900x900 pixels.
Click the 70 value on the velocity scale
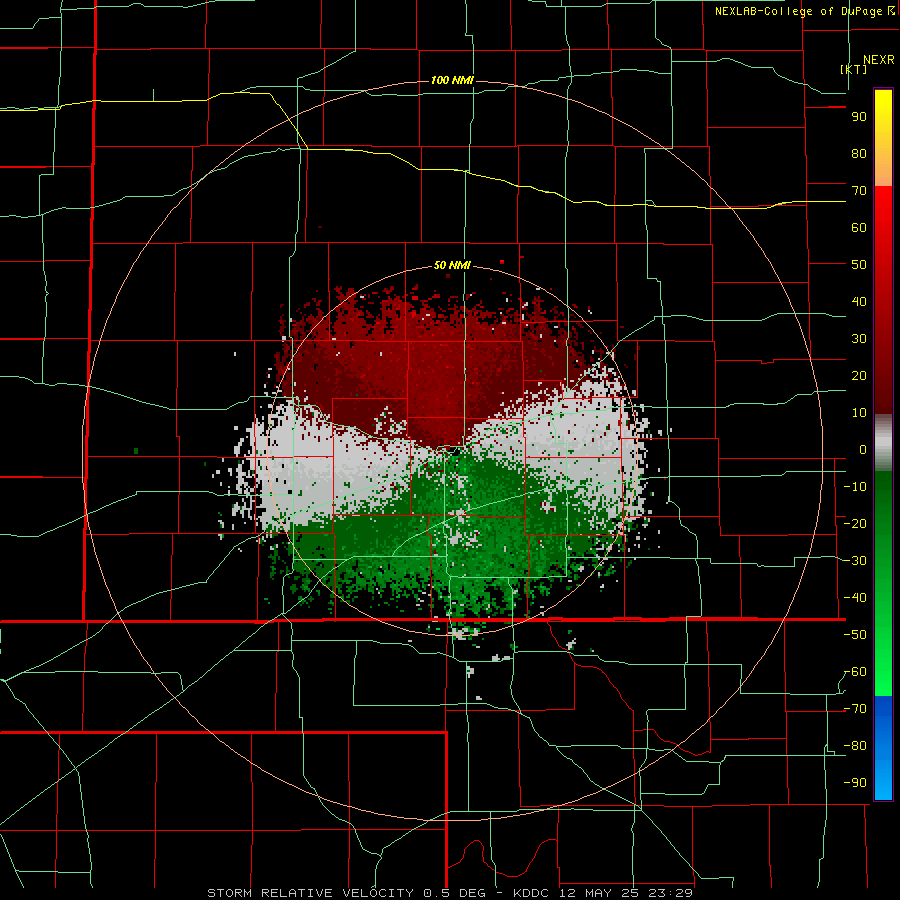[x=859, y=191]
